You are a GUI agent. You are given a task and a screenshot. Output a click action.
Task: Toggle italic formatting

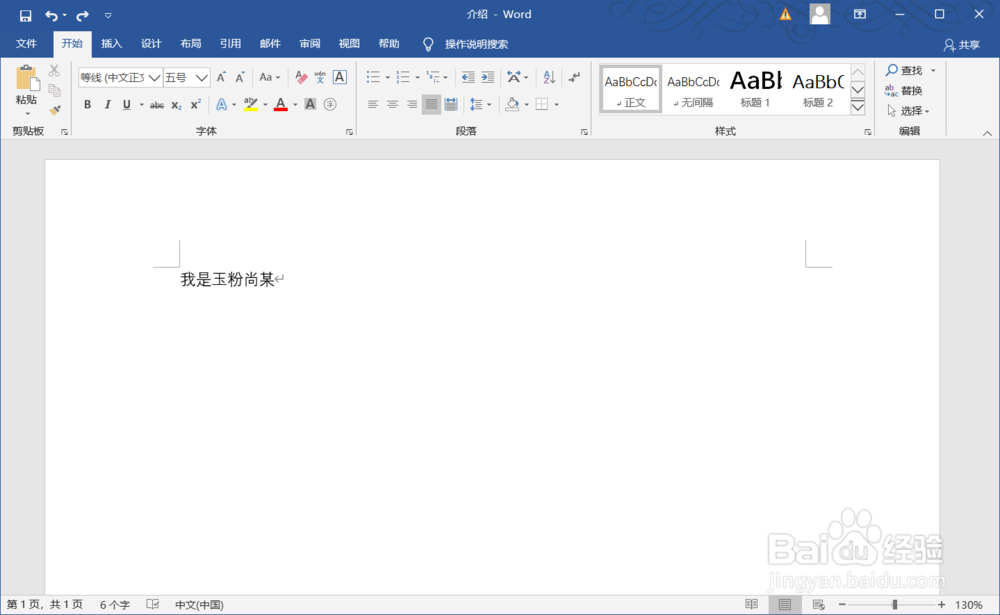point(107,104)
